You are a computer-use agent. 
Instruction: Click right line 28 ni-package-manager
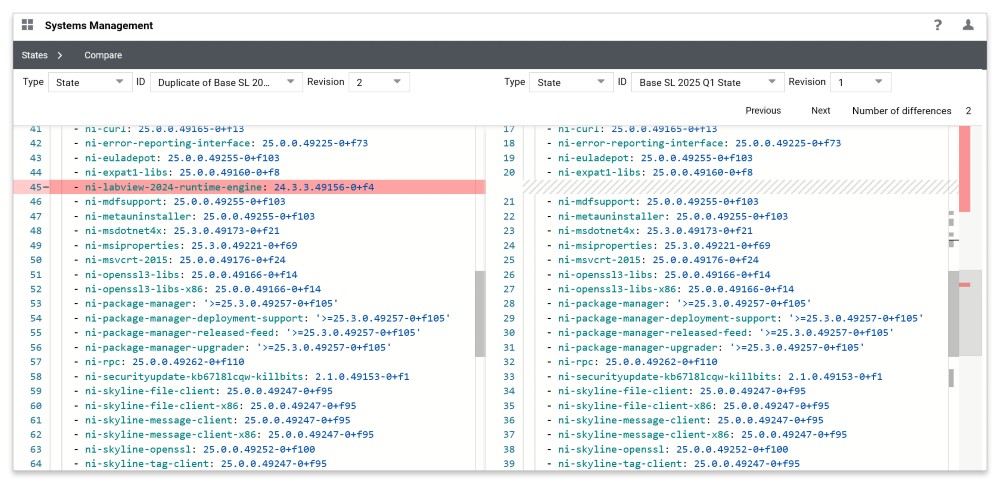(x=685, y=304)
